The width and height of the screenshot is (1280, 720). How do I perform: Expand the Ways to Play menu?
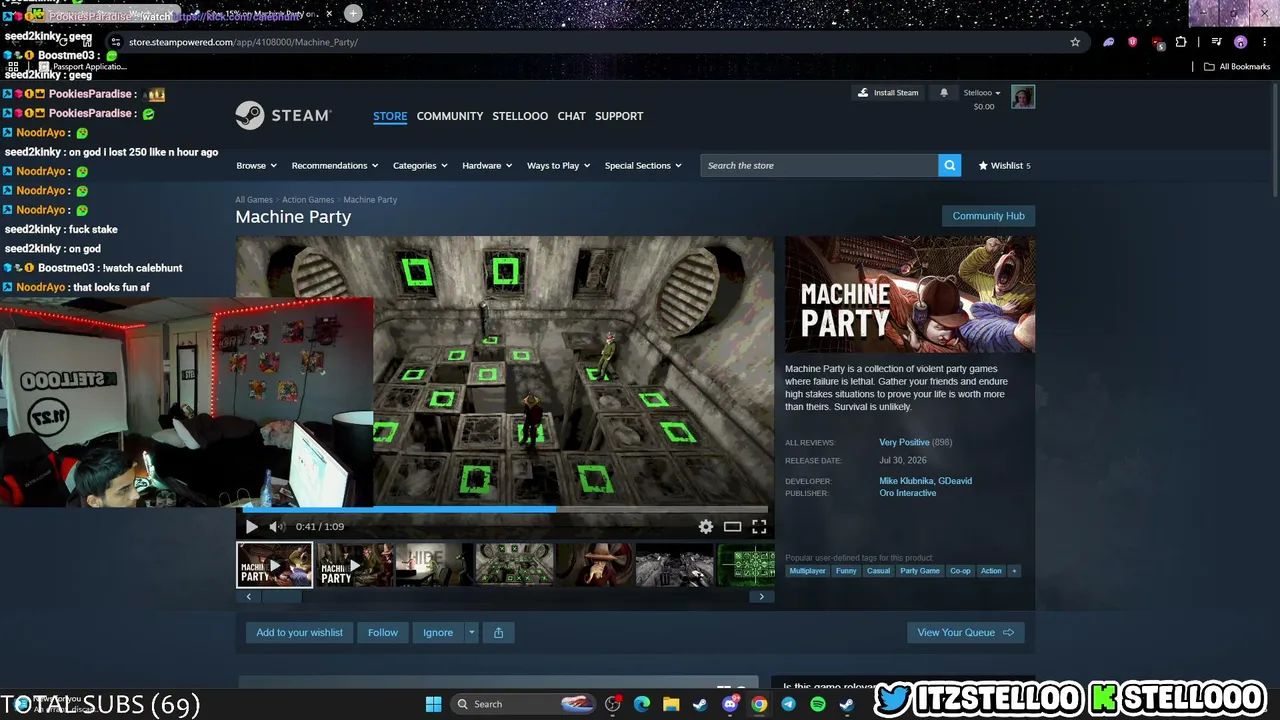pos(559,166)
